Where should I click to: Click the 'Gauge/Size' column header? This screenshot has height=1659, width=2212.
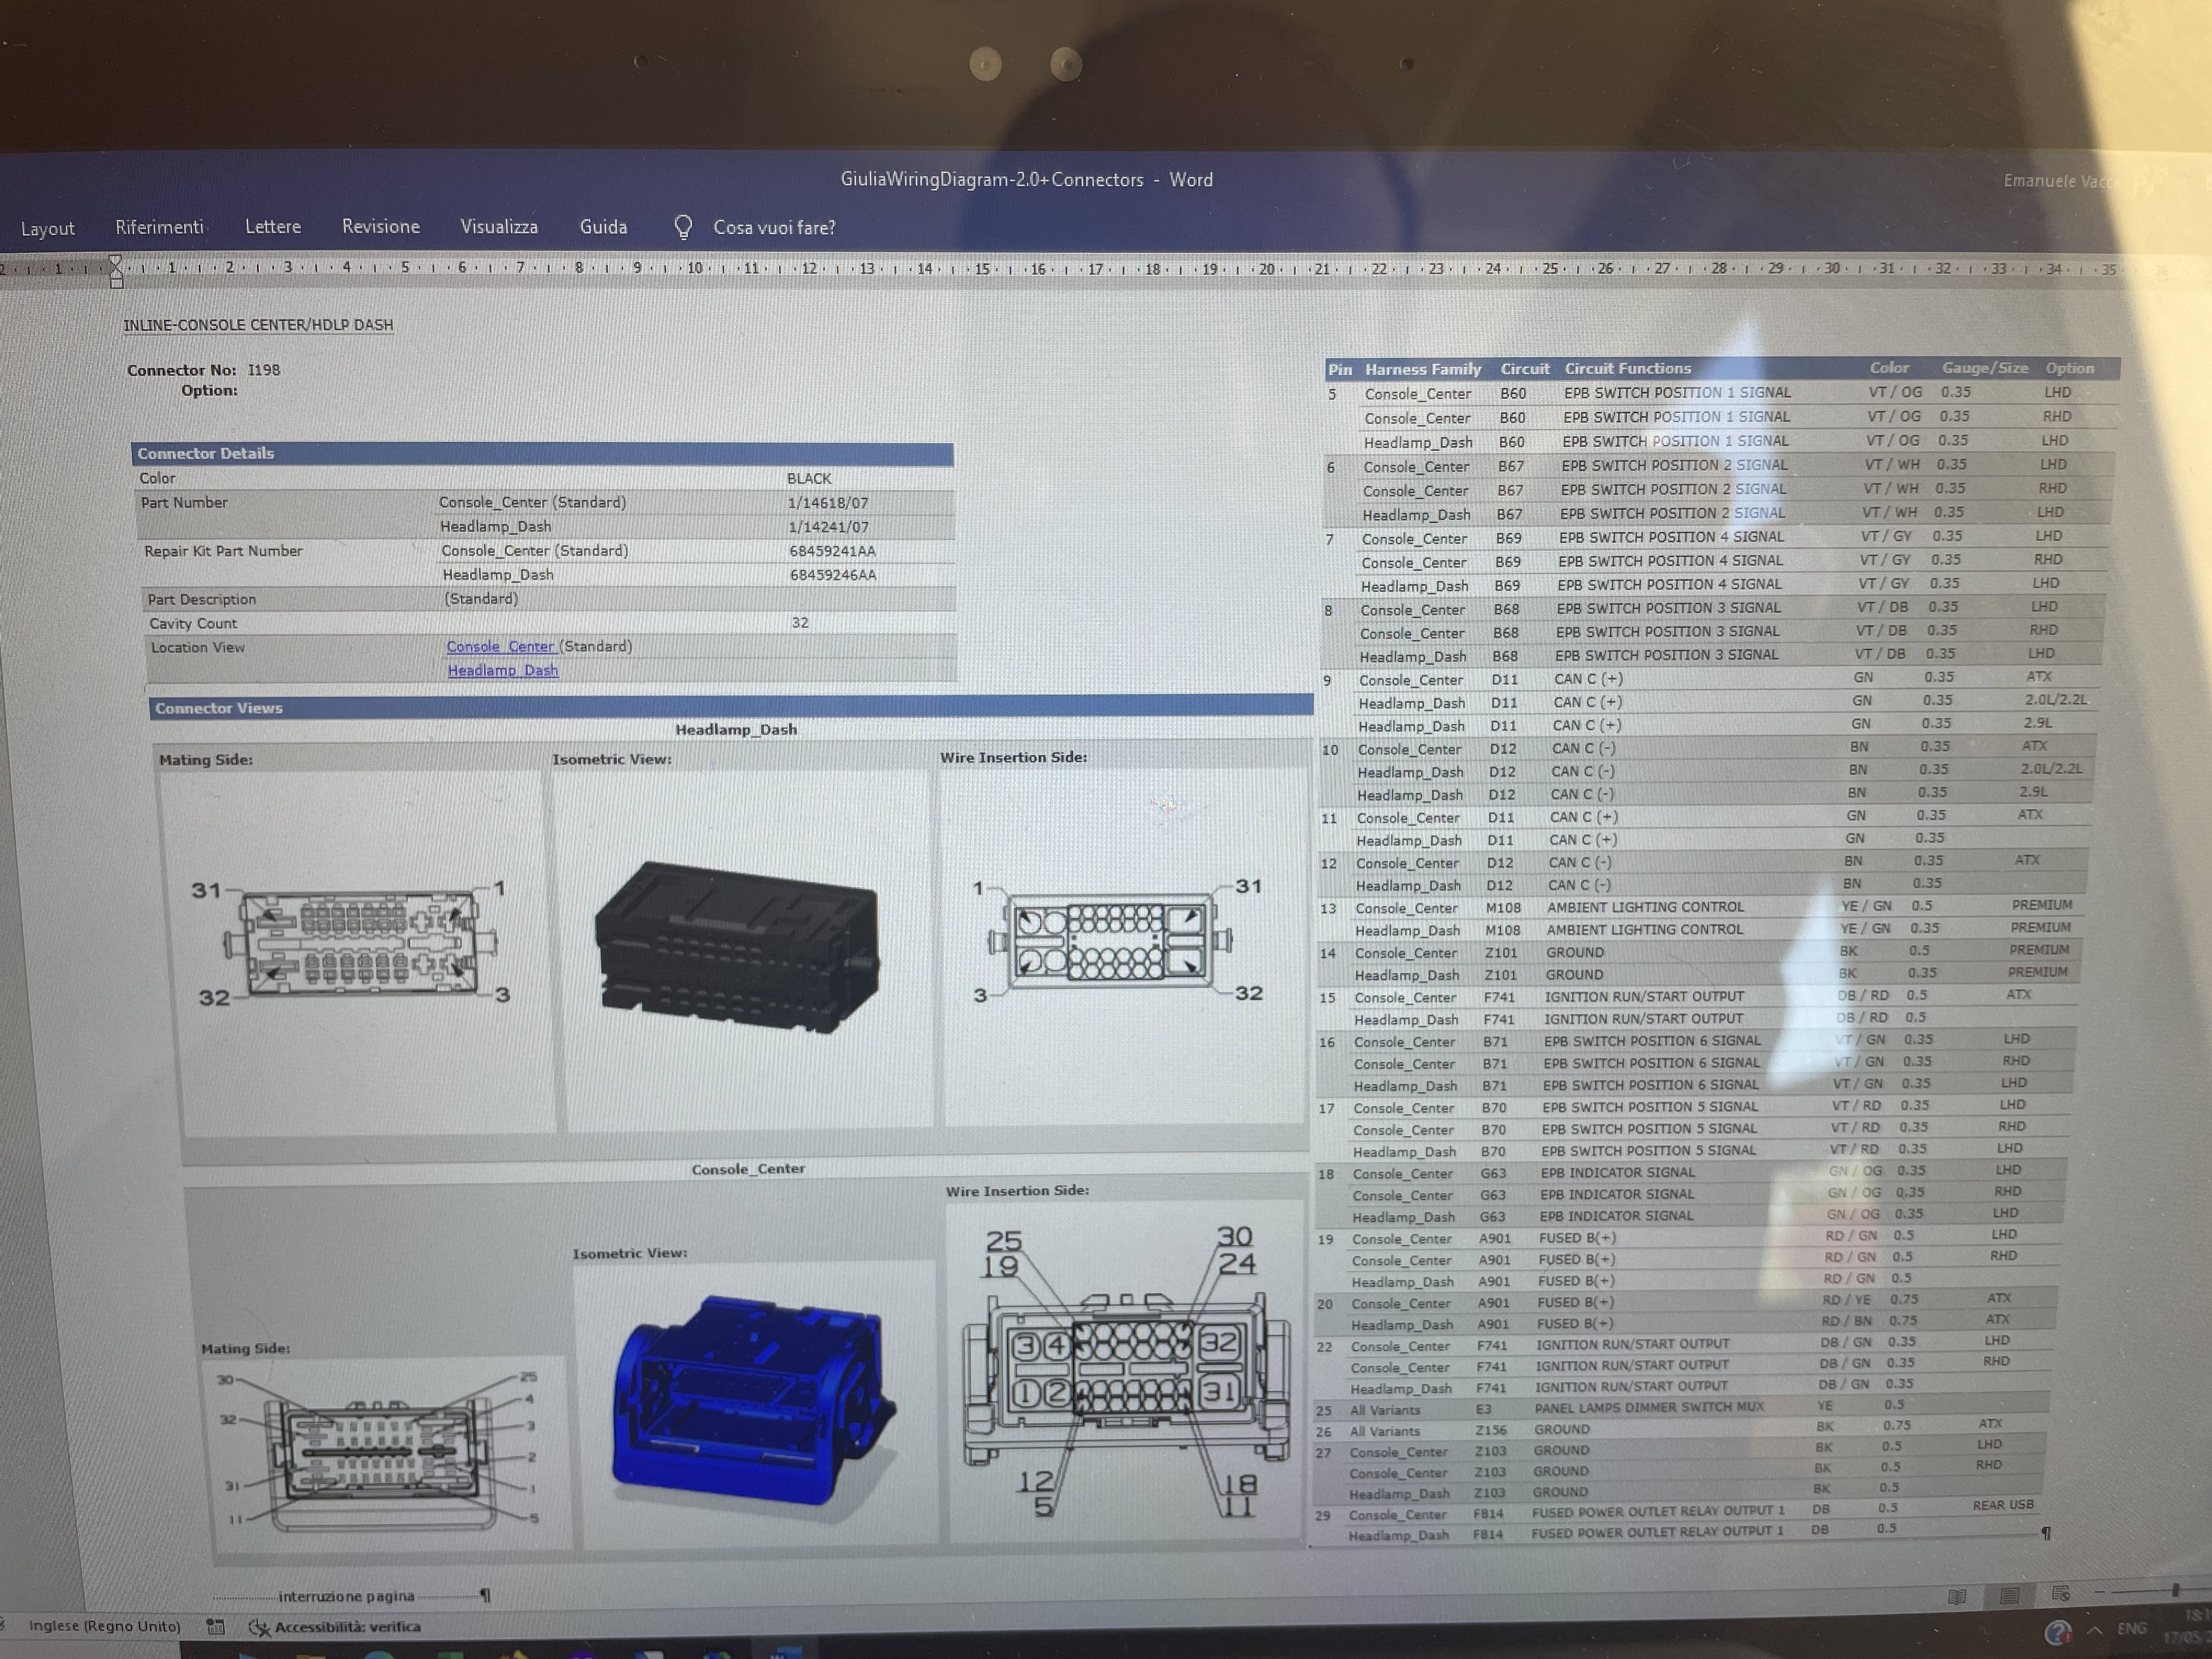(1985, 368)
